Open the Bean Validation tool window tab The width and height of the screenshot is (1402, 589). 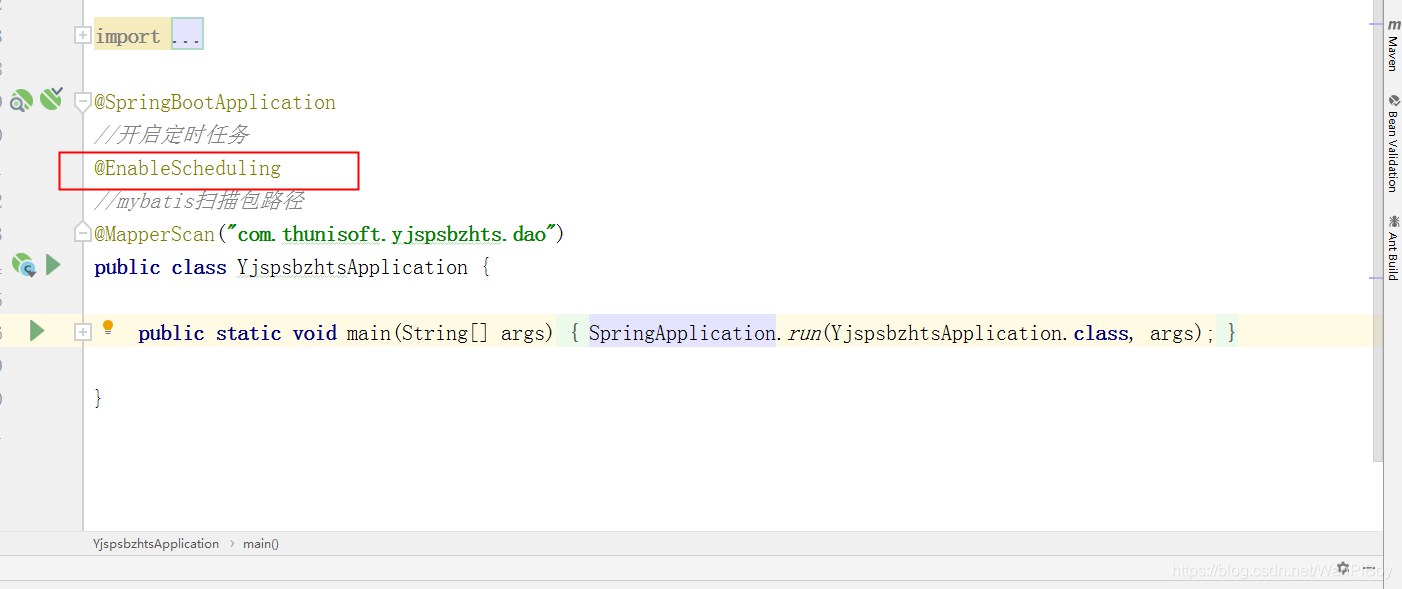[1393, 143]
